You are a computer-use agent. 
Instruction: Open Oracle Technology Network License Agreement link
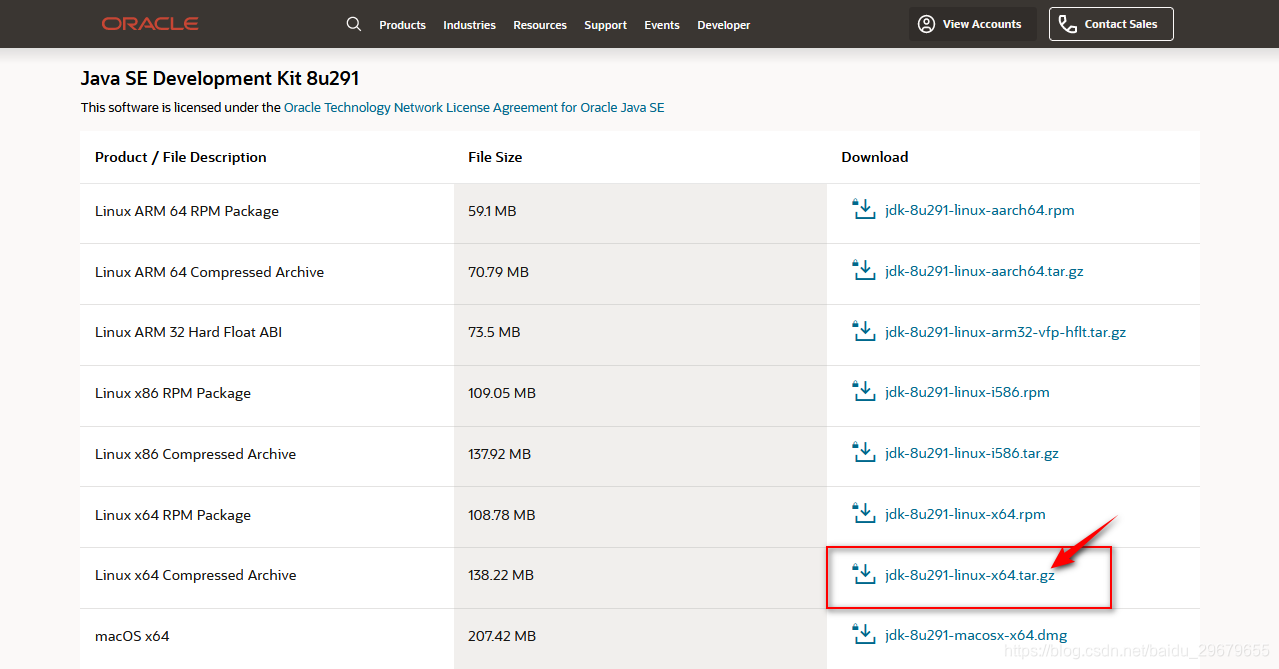[x=474, y=107]
